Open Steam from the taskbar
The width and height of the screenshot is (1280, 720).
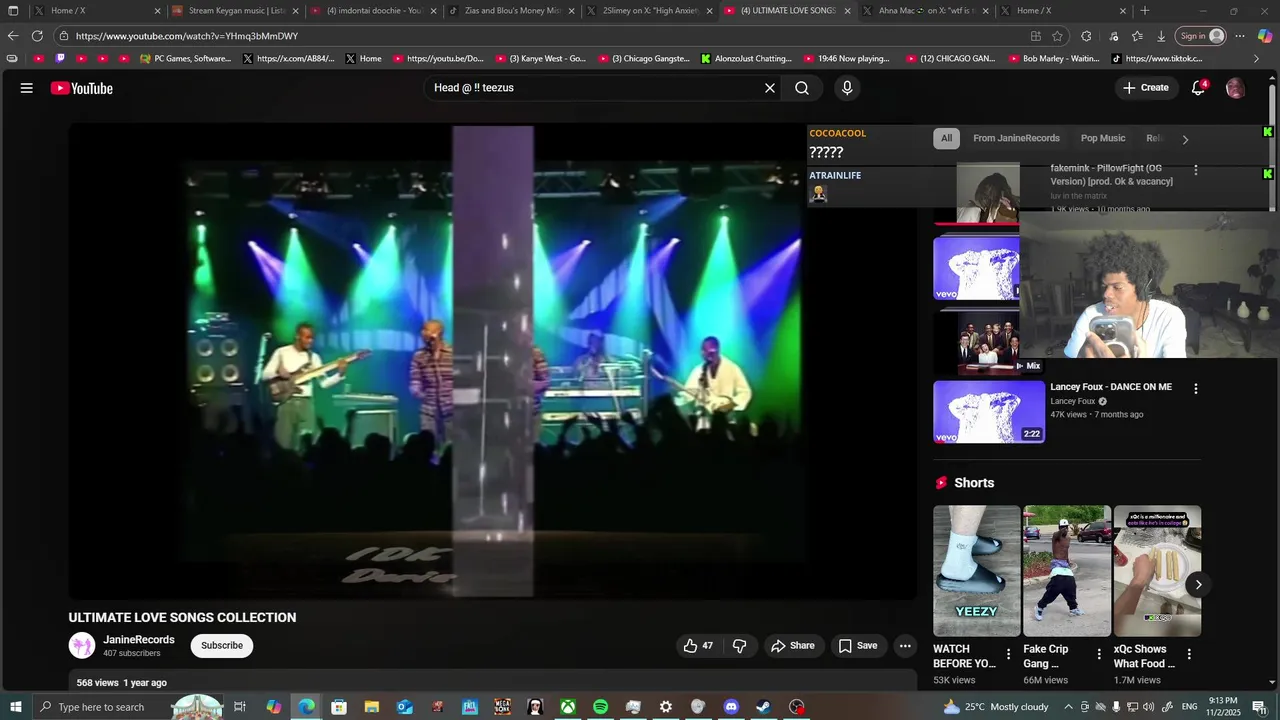point(763,707)
